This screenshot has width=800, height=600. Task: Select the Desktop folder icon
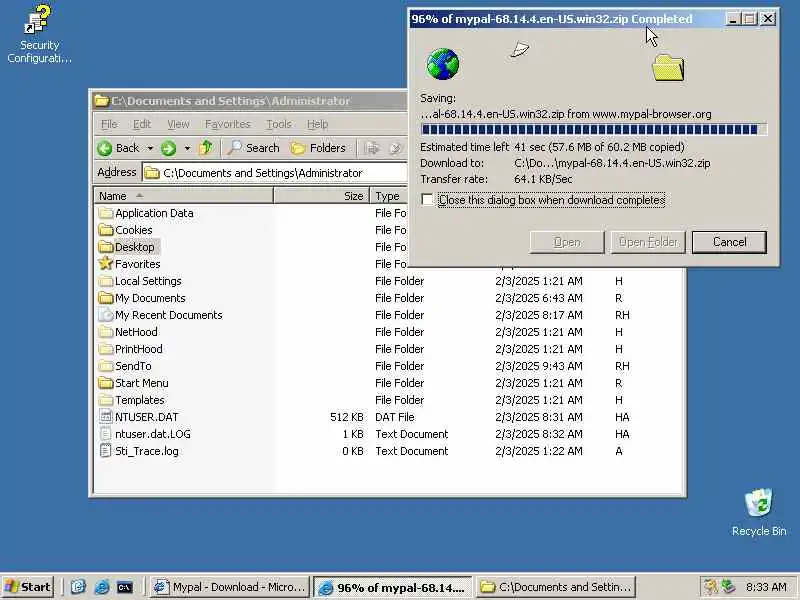(x=106, y=247)
